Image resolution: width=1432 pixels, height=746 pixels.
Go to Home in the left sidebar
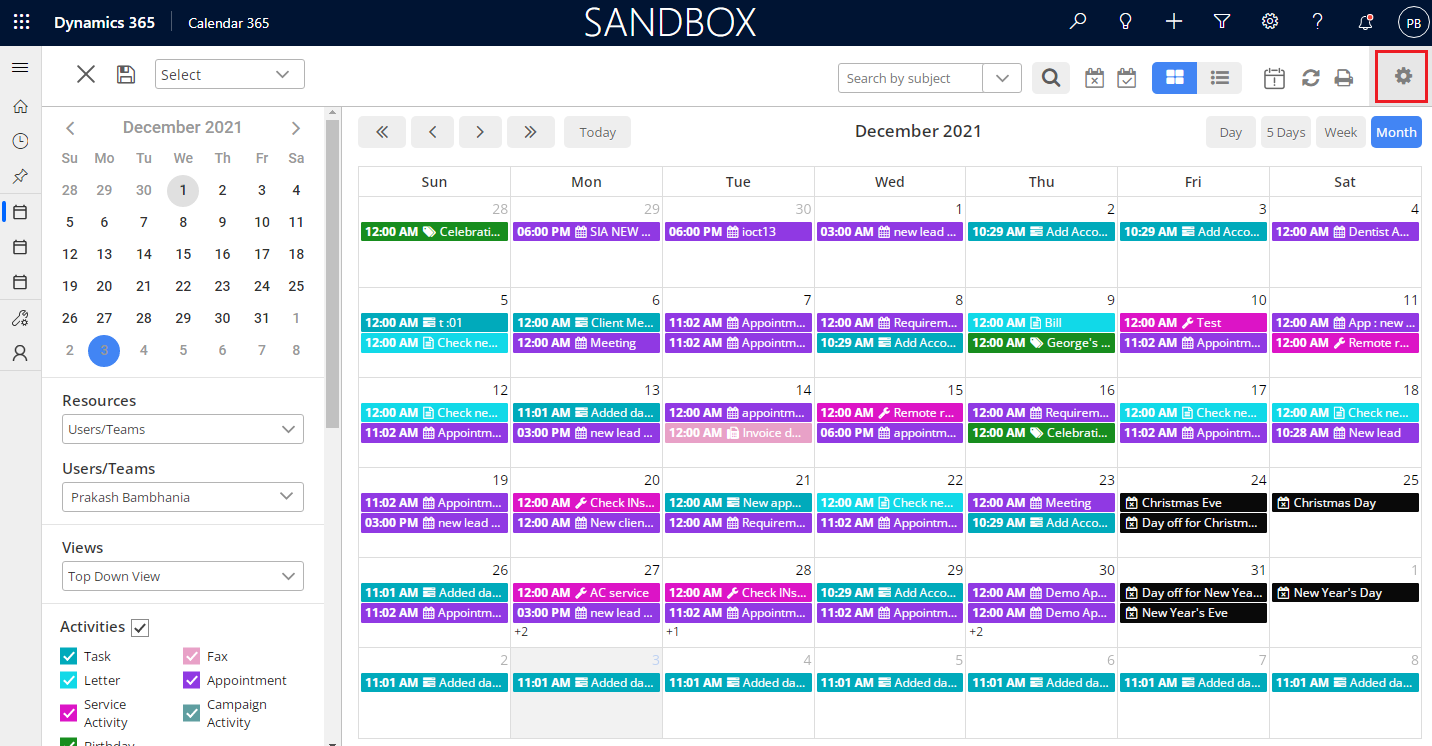(20, 106)
